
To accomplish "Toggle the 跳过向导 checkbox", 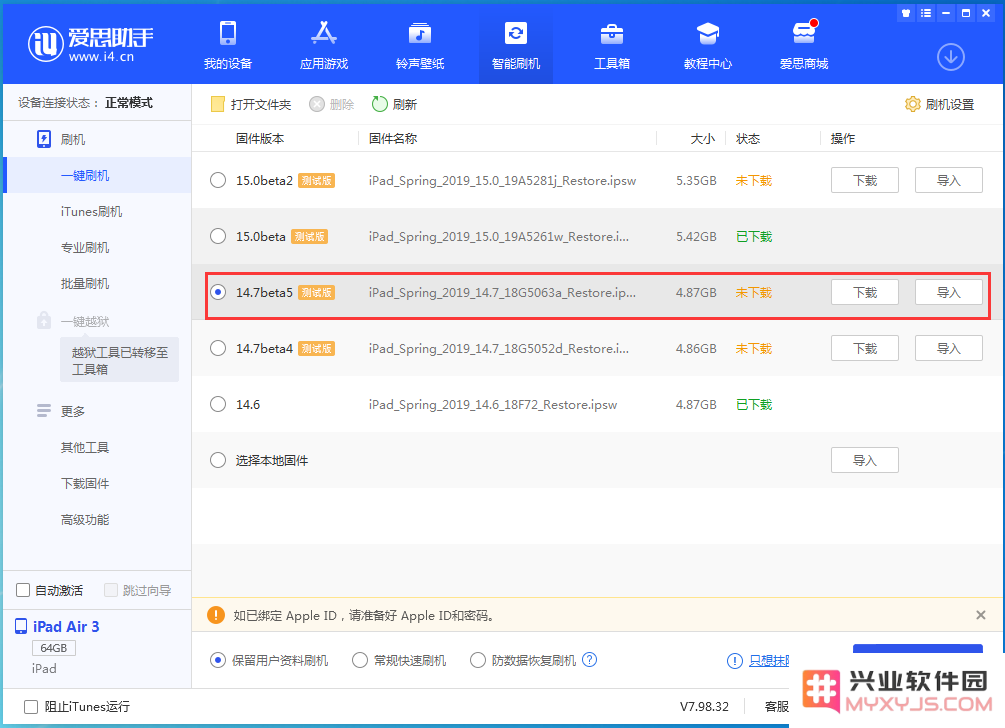I will [111, 590].
